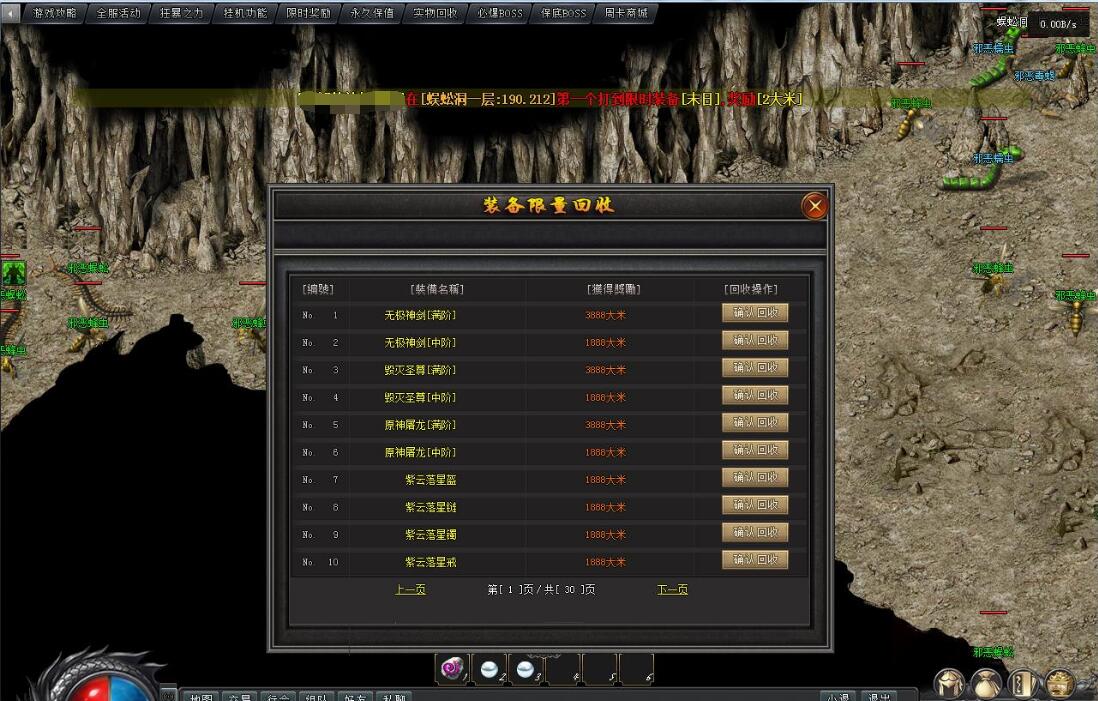Open the character armor icon at bottom right
The height and width of the screenshot is (701, 1098).
pyautogui.click(x=949, y=683)
